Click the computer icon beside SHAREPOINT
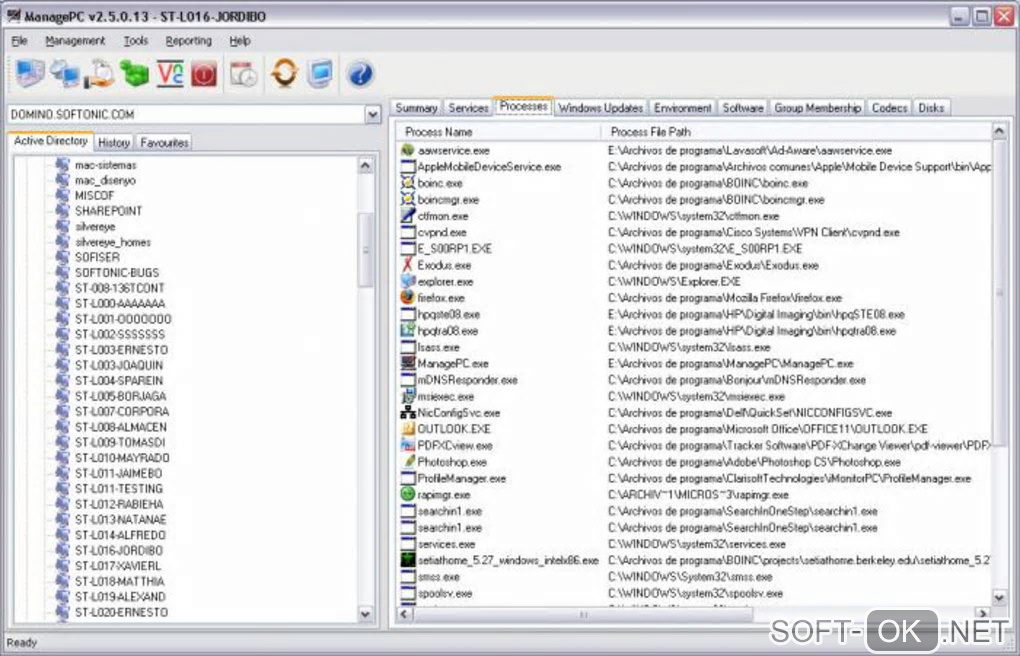This screenshot has height=656, width=1020. tap(62, 211)
